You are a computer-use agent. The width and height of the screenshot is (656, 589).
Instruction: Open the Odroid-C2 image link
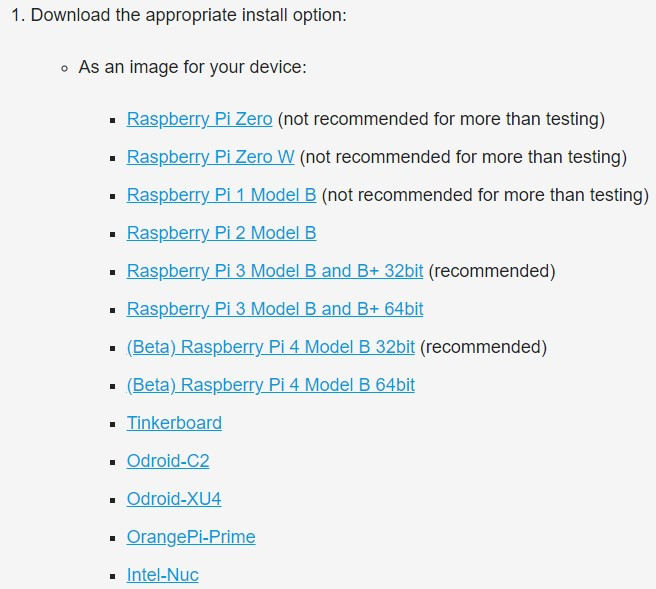pyautogui.click(x=168, y=461)
